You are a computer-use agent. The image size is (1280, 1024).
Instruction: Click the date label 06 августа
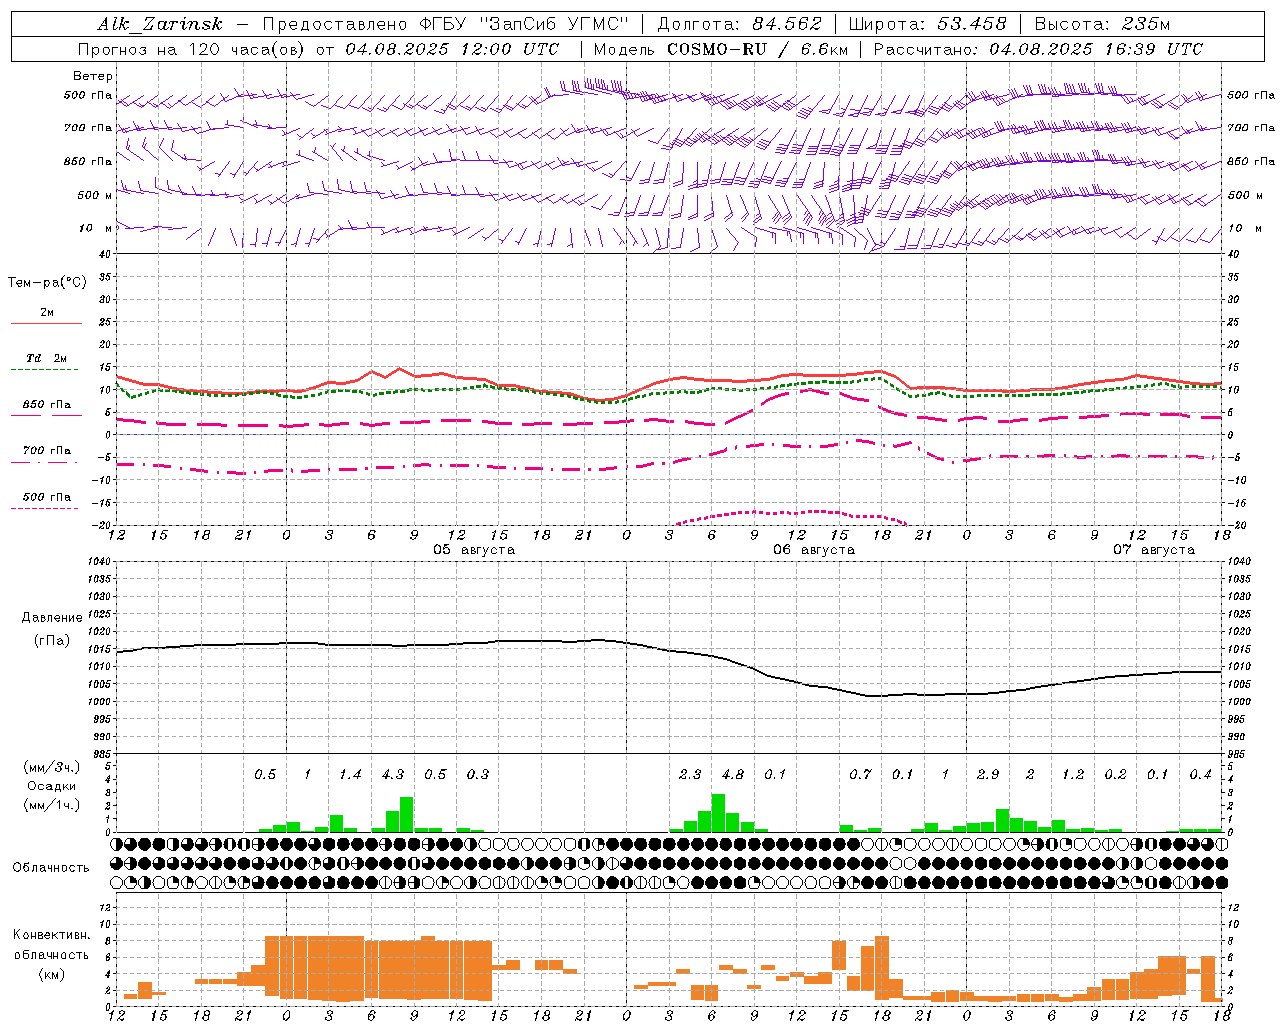pyautogui.click(x=814, y=550)
